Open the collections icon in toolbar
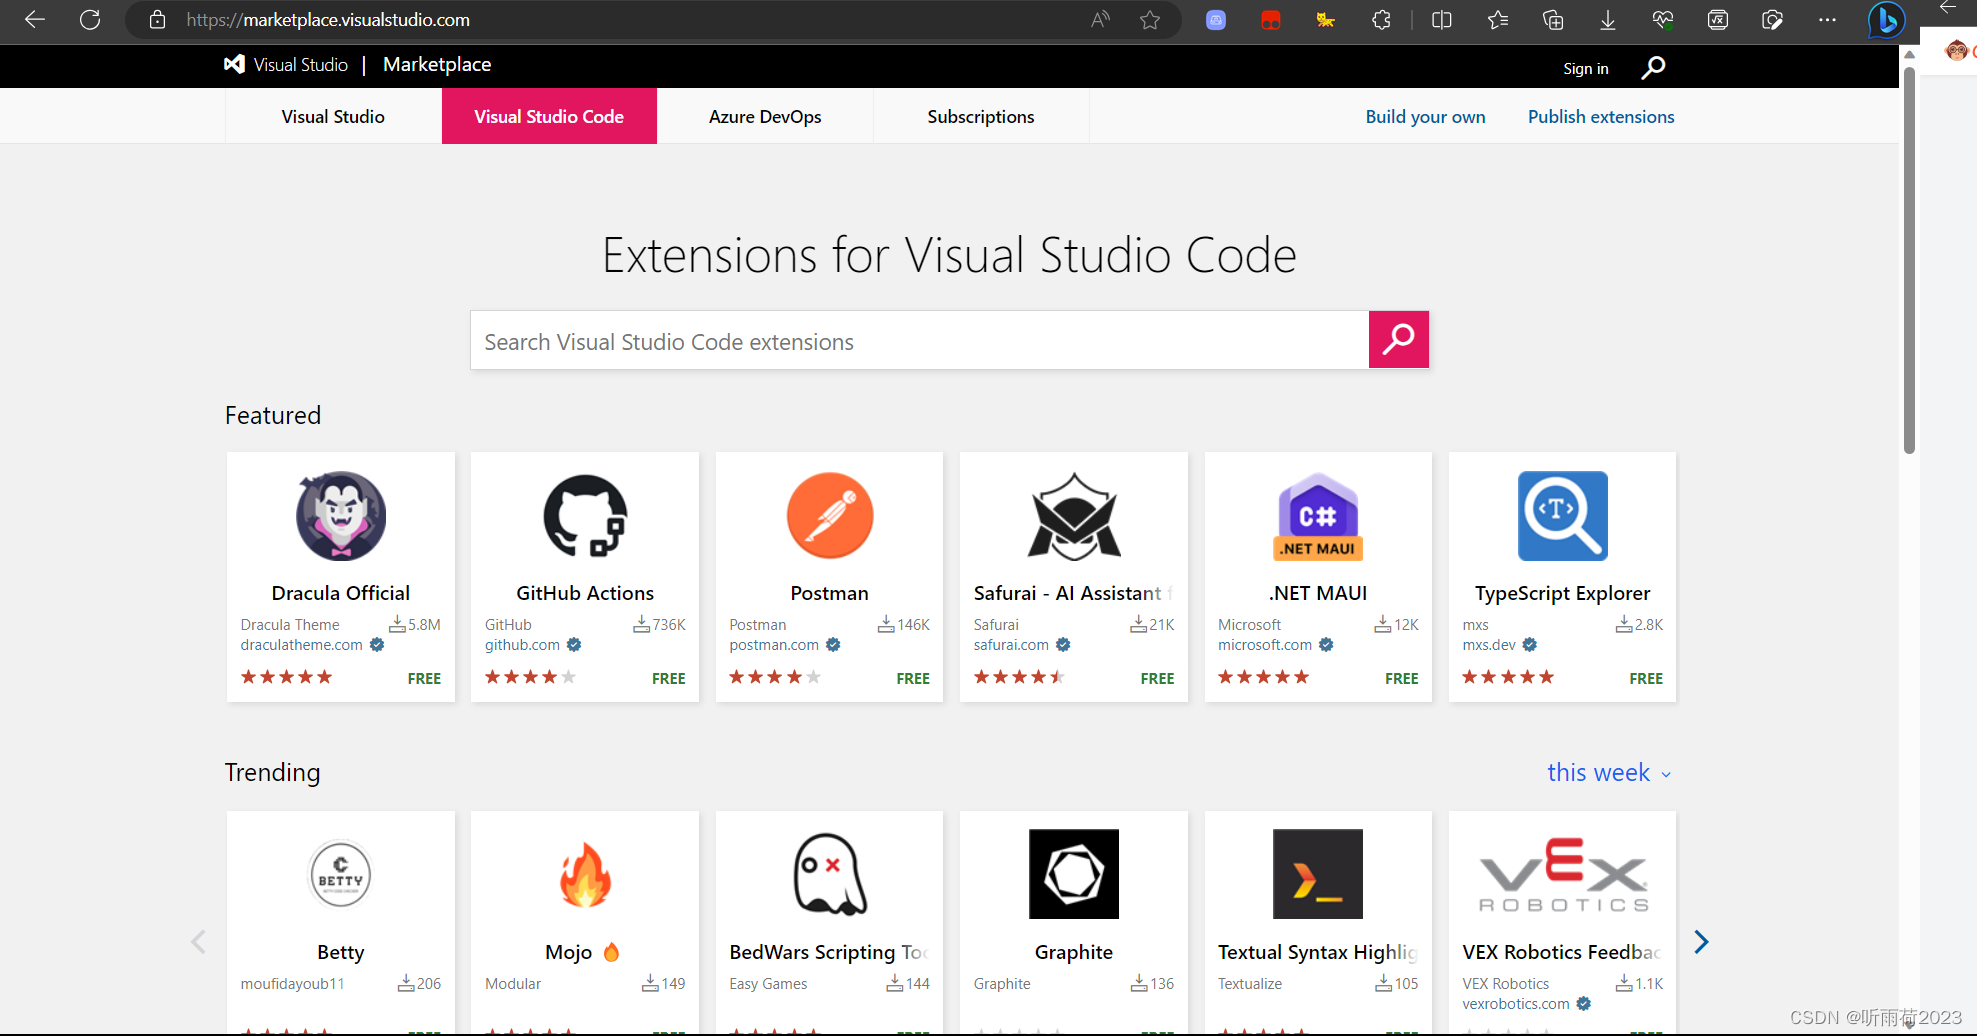 (1553, 20)
